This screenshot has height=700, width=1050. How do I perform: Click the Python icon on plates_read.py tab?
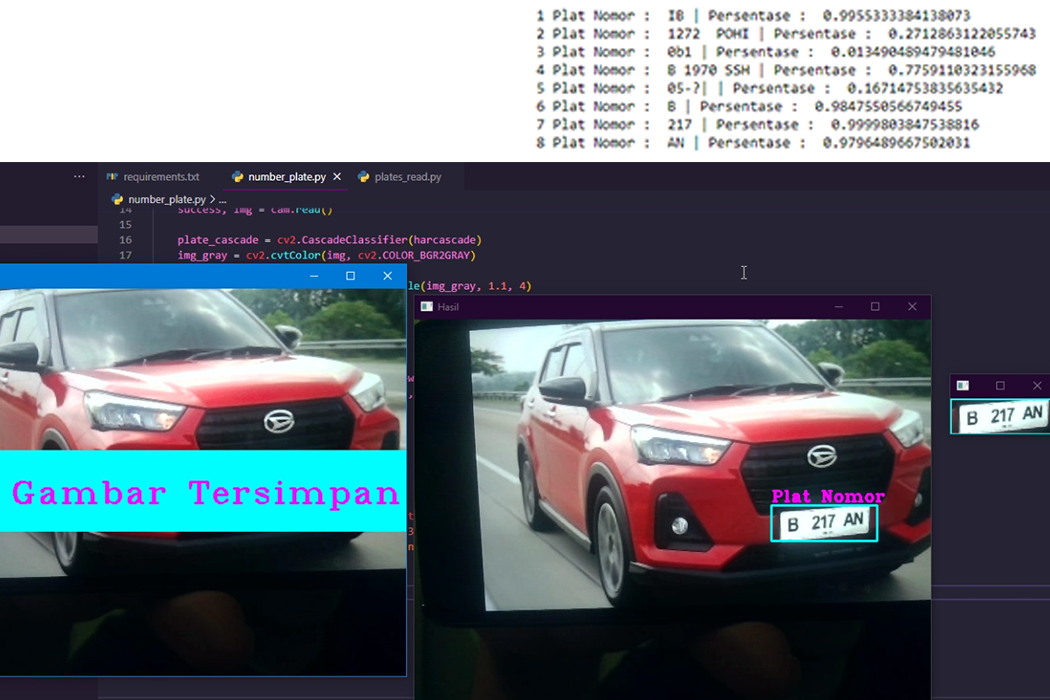tap(364, 177)
